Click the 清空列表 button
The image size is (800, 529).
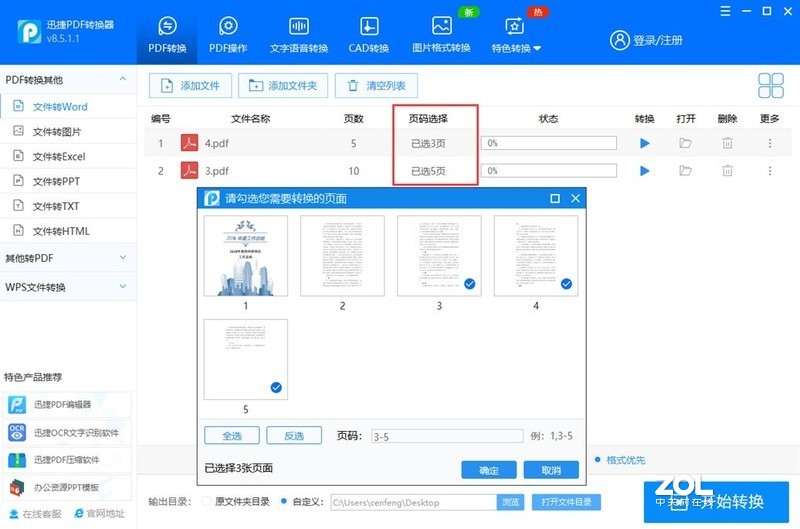click(377, 85)
